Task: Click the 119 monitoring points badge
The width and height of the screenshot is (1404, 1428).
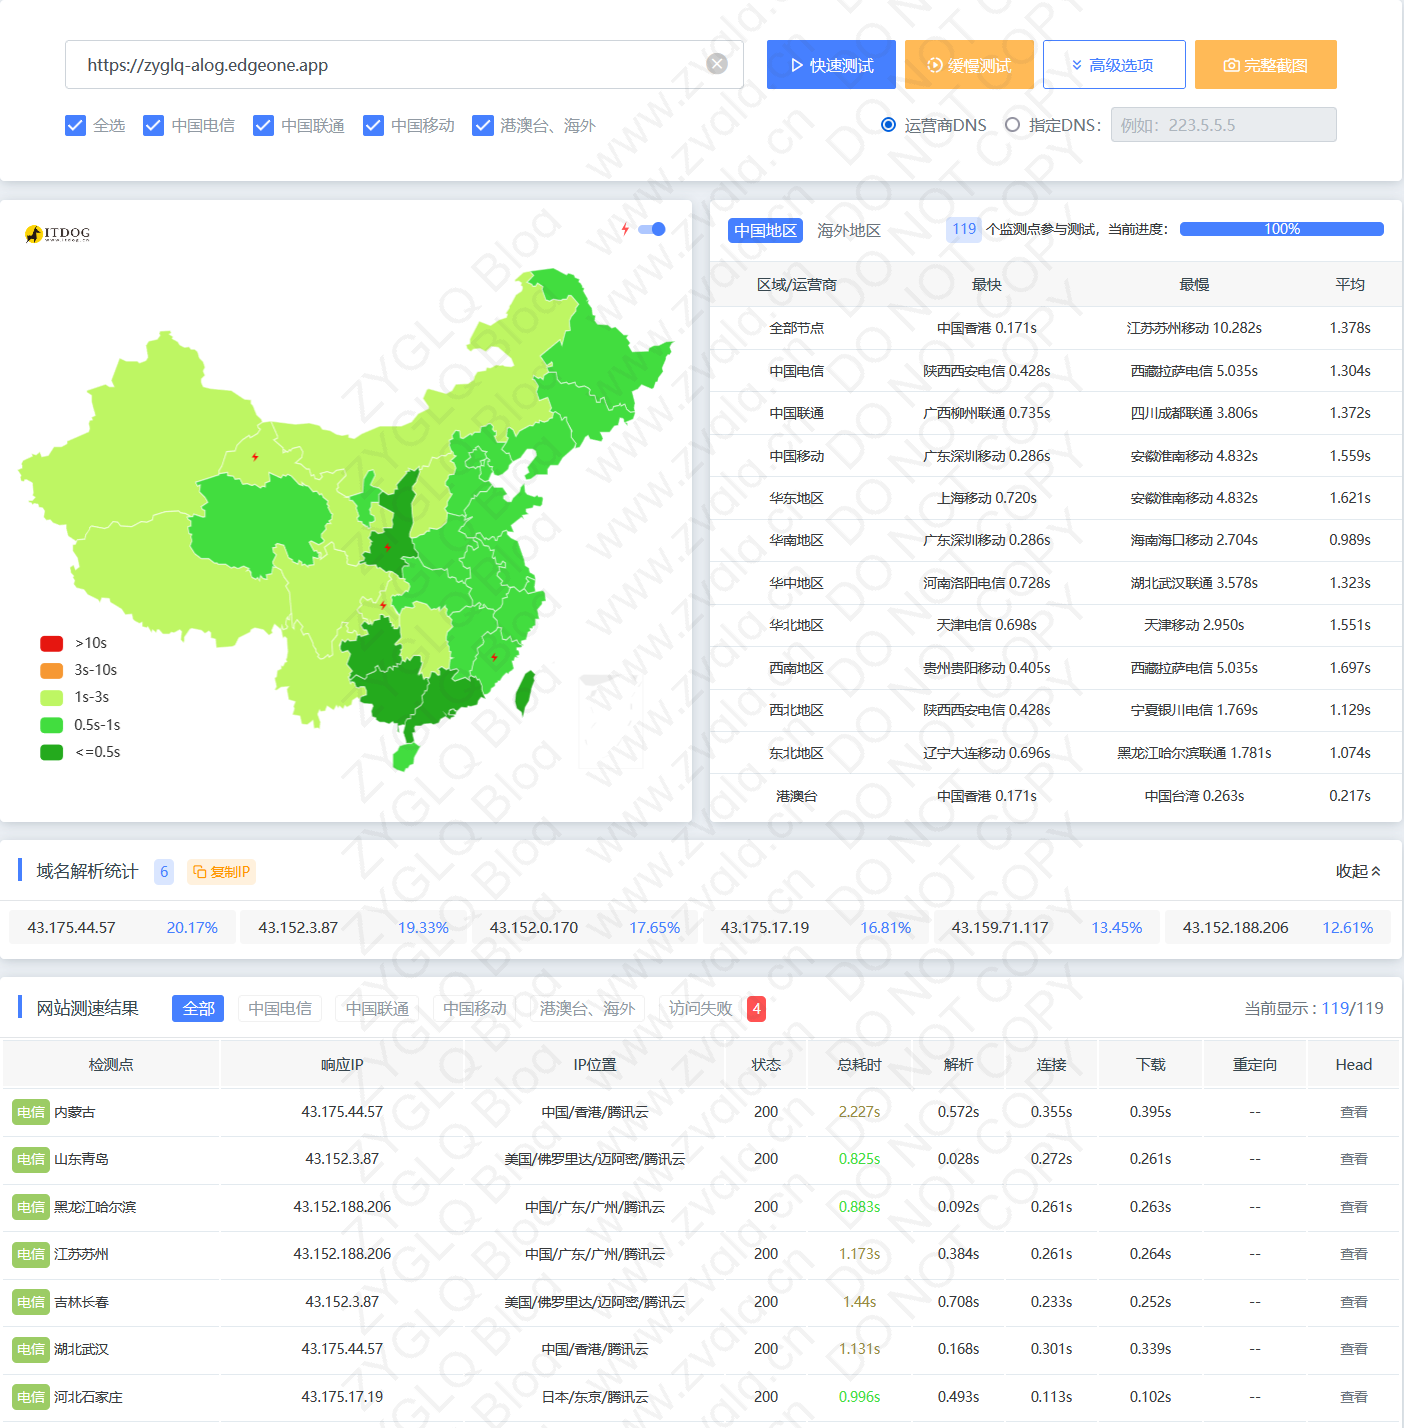Action: 964,229
